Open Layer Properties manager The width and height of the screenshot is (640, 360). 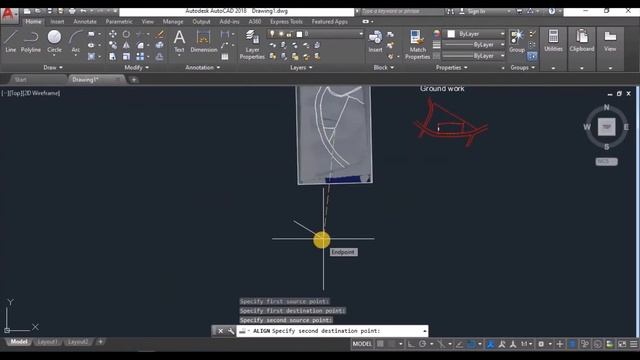(252, 44)
